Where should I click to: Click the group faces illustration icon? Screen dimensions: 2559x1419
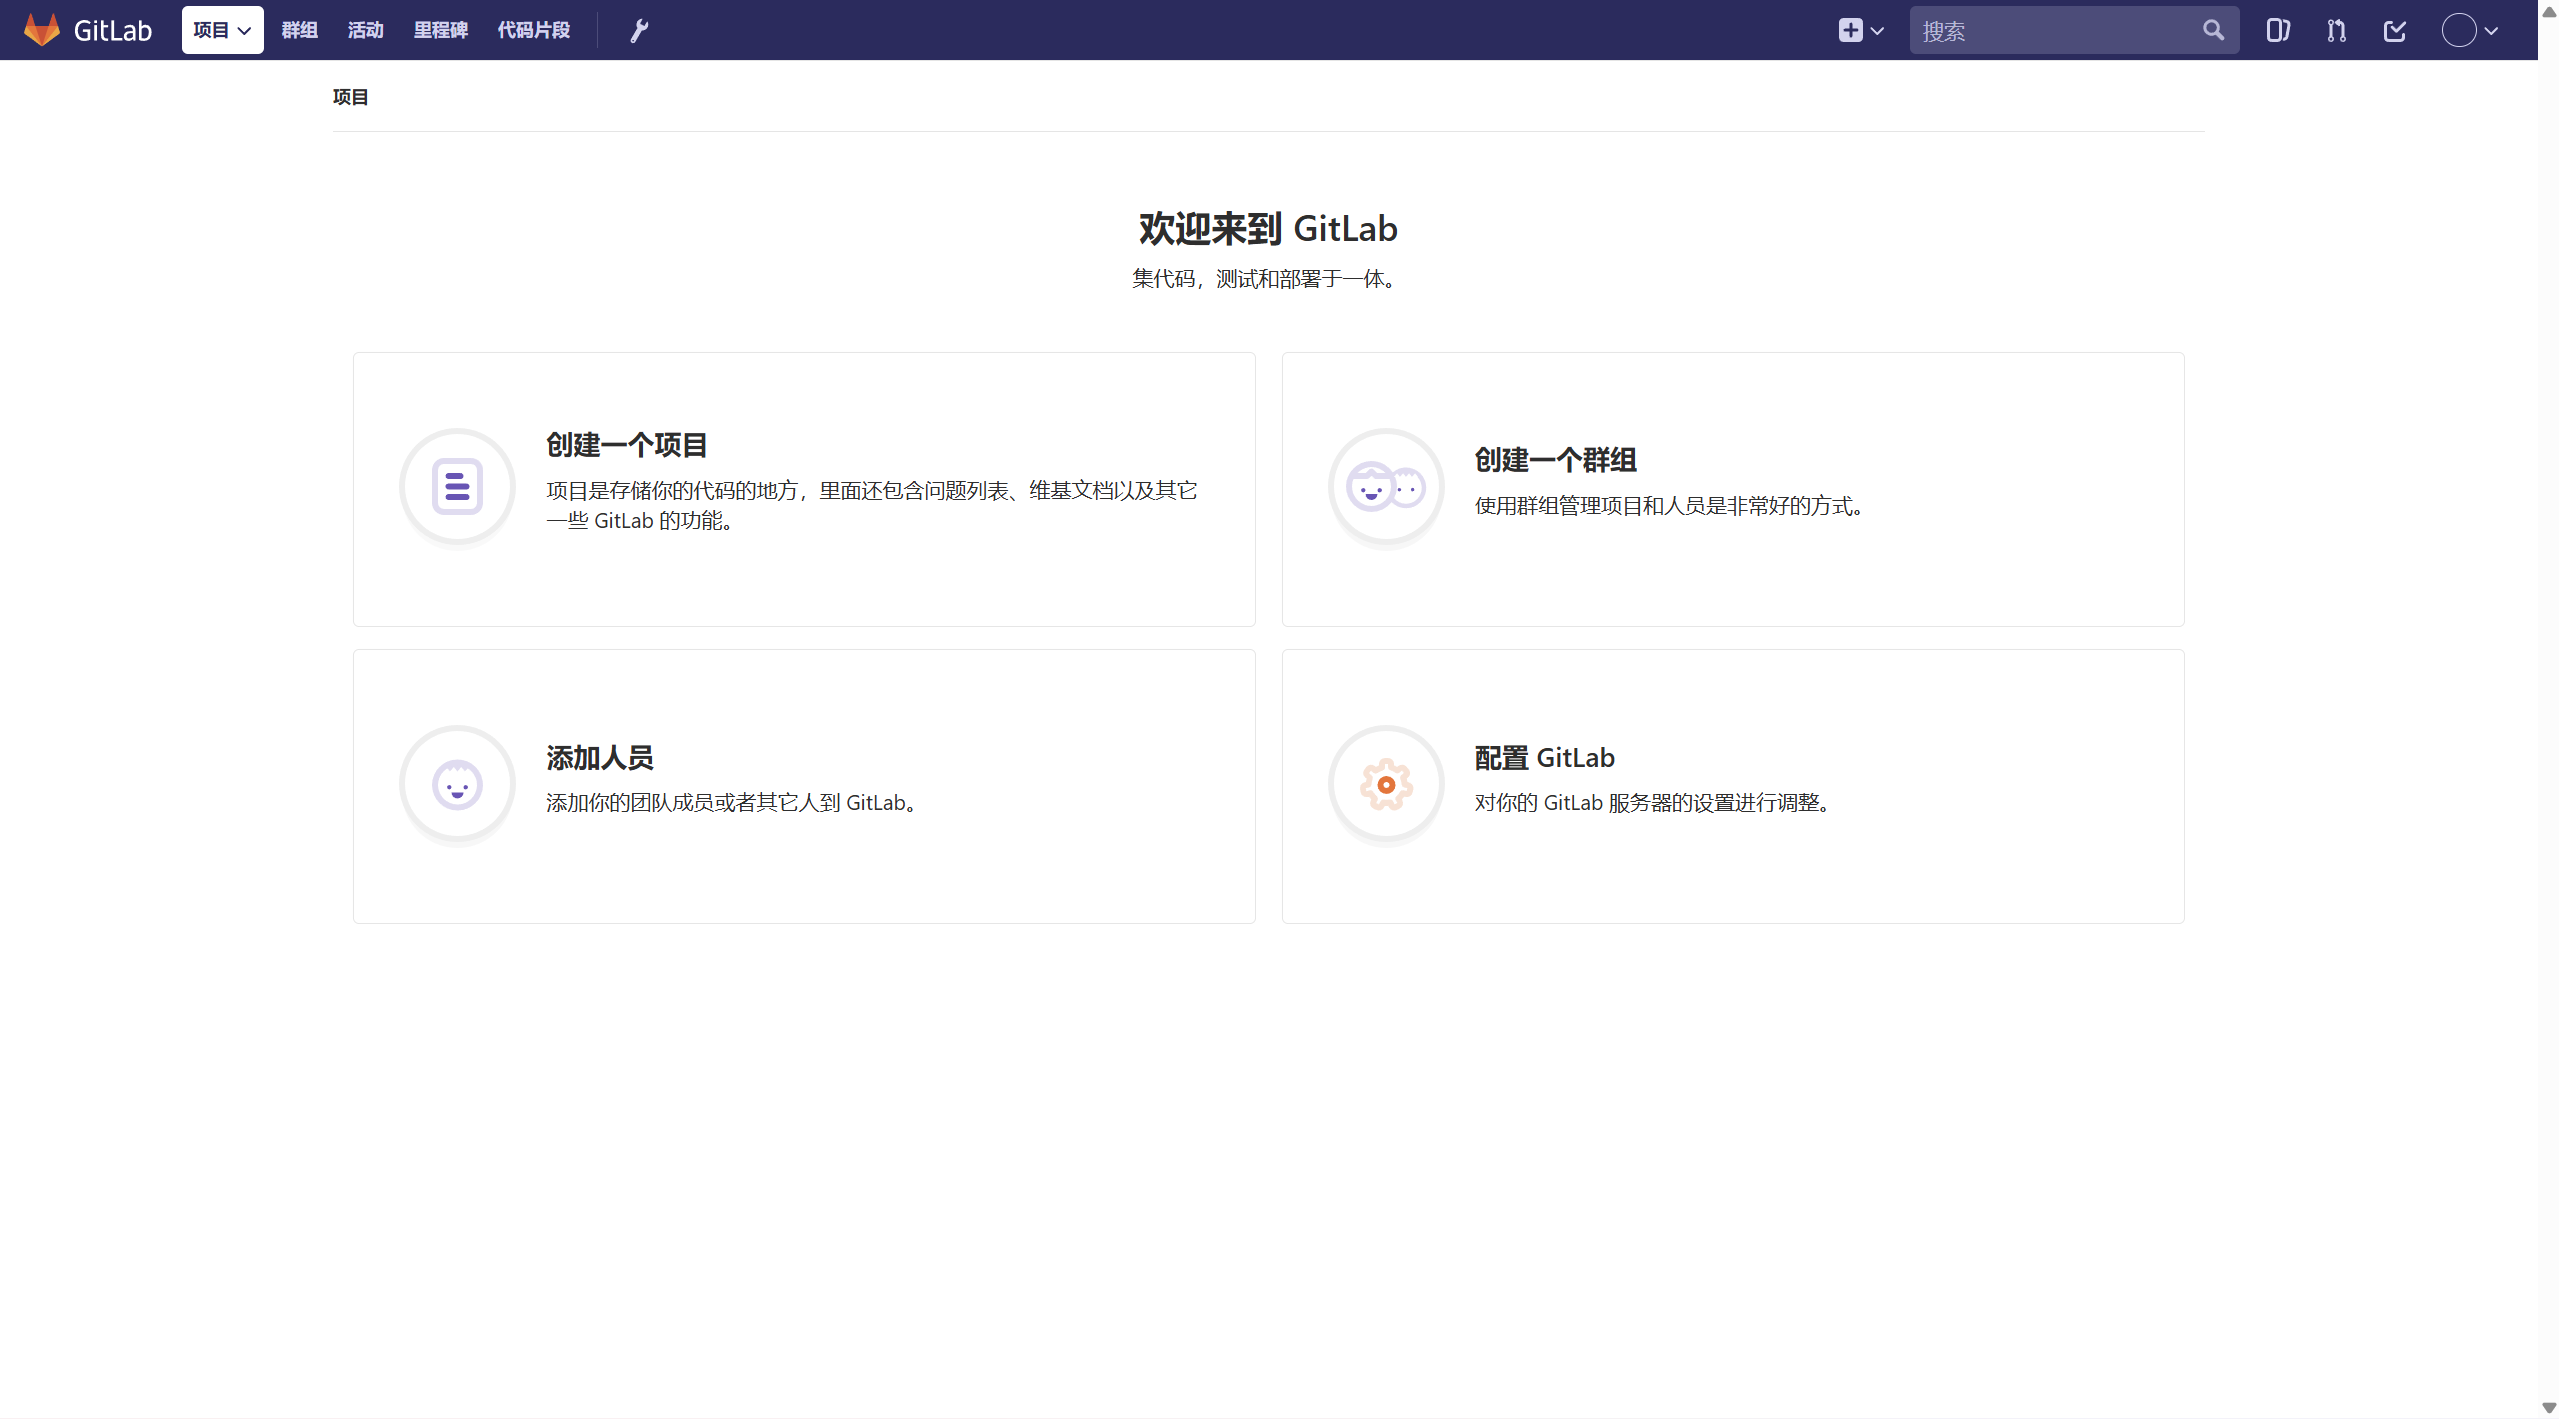(1386, 487)
